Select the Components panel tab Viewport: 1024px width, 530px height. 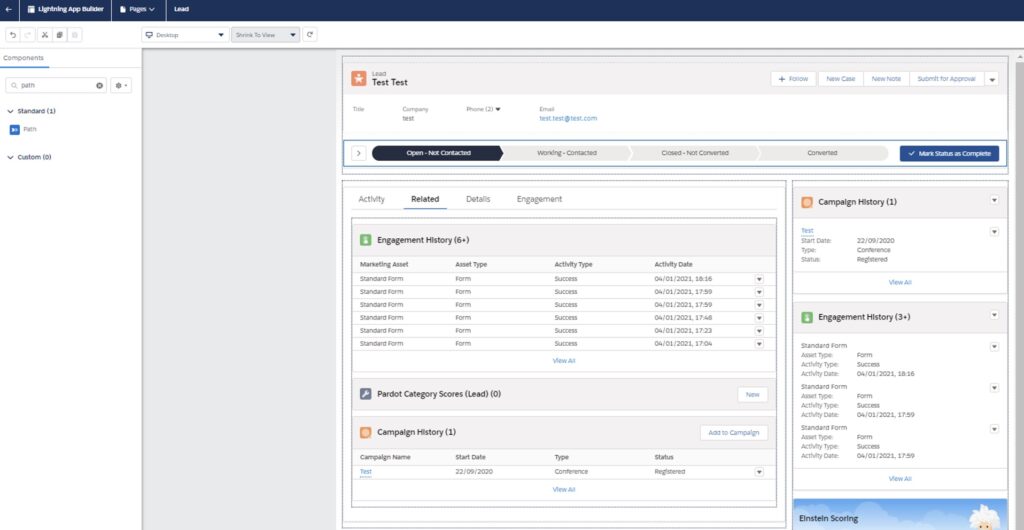click(x=24, y=58)
